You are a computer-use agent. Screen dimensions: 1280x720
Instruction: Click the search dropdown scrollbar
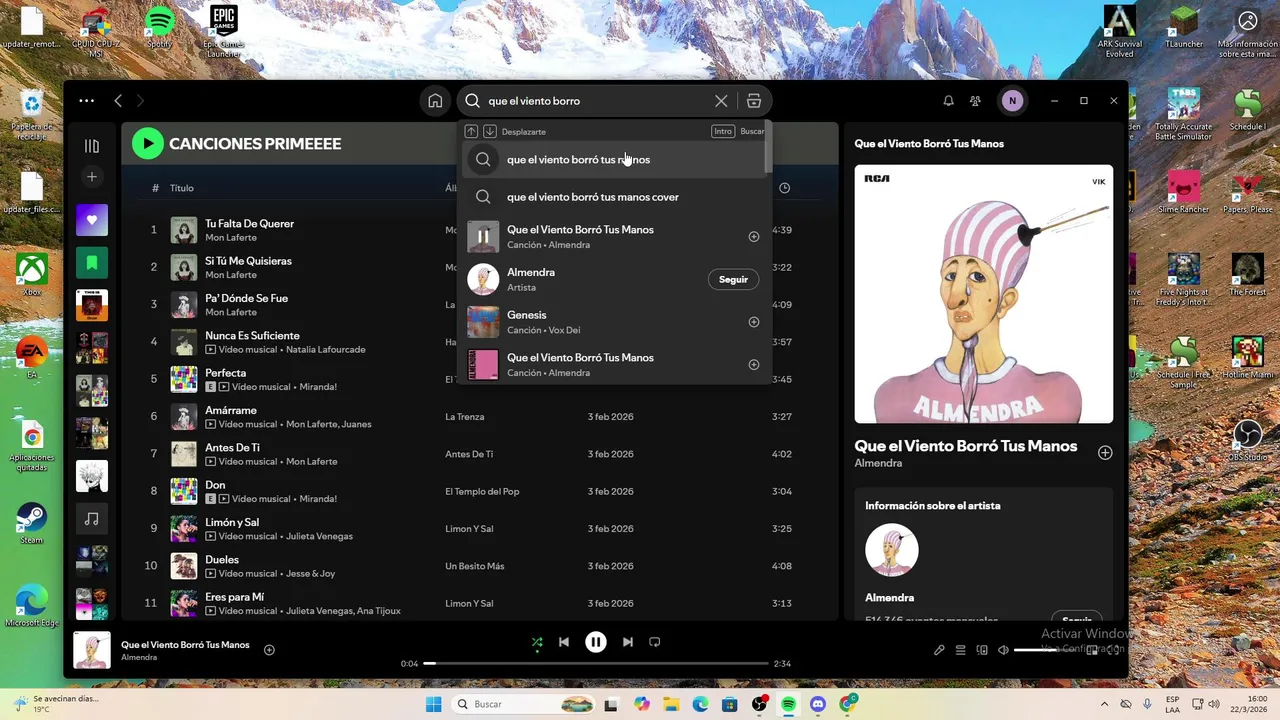coord(768,147)
